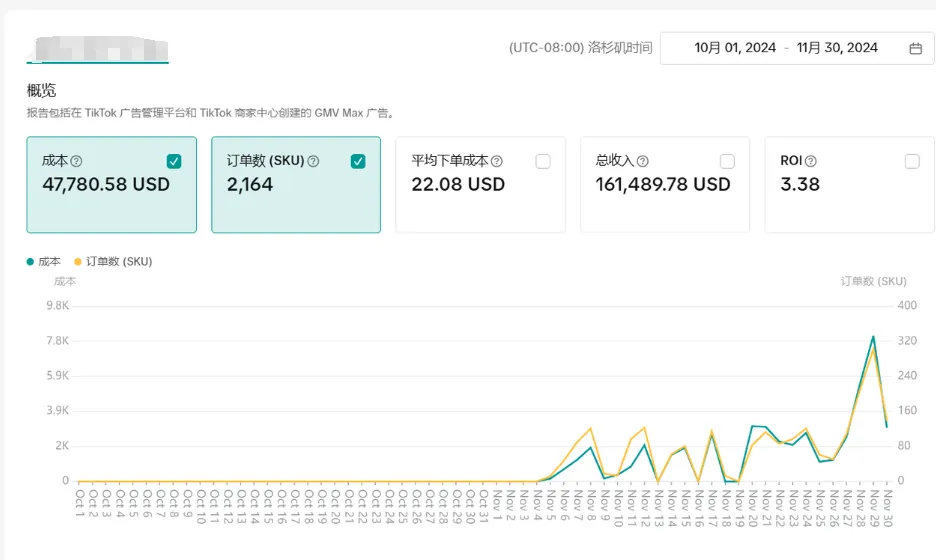The height and width of the screenshot is (560, 936).
Task: Select the end date 11月 30, 2024
Action: coord(837,48)
